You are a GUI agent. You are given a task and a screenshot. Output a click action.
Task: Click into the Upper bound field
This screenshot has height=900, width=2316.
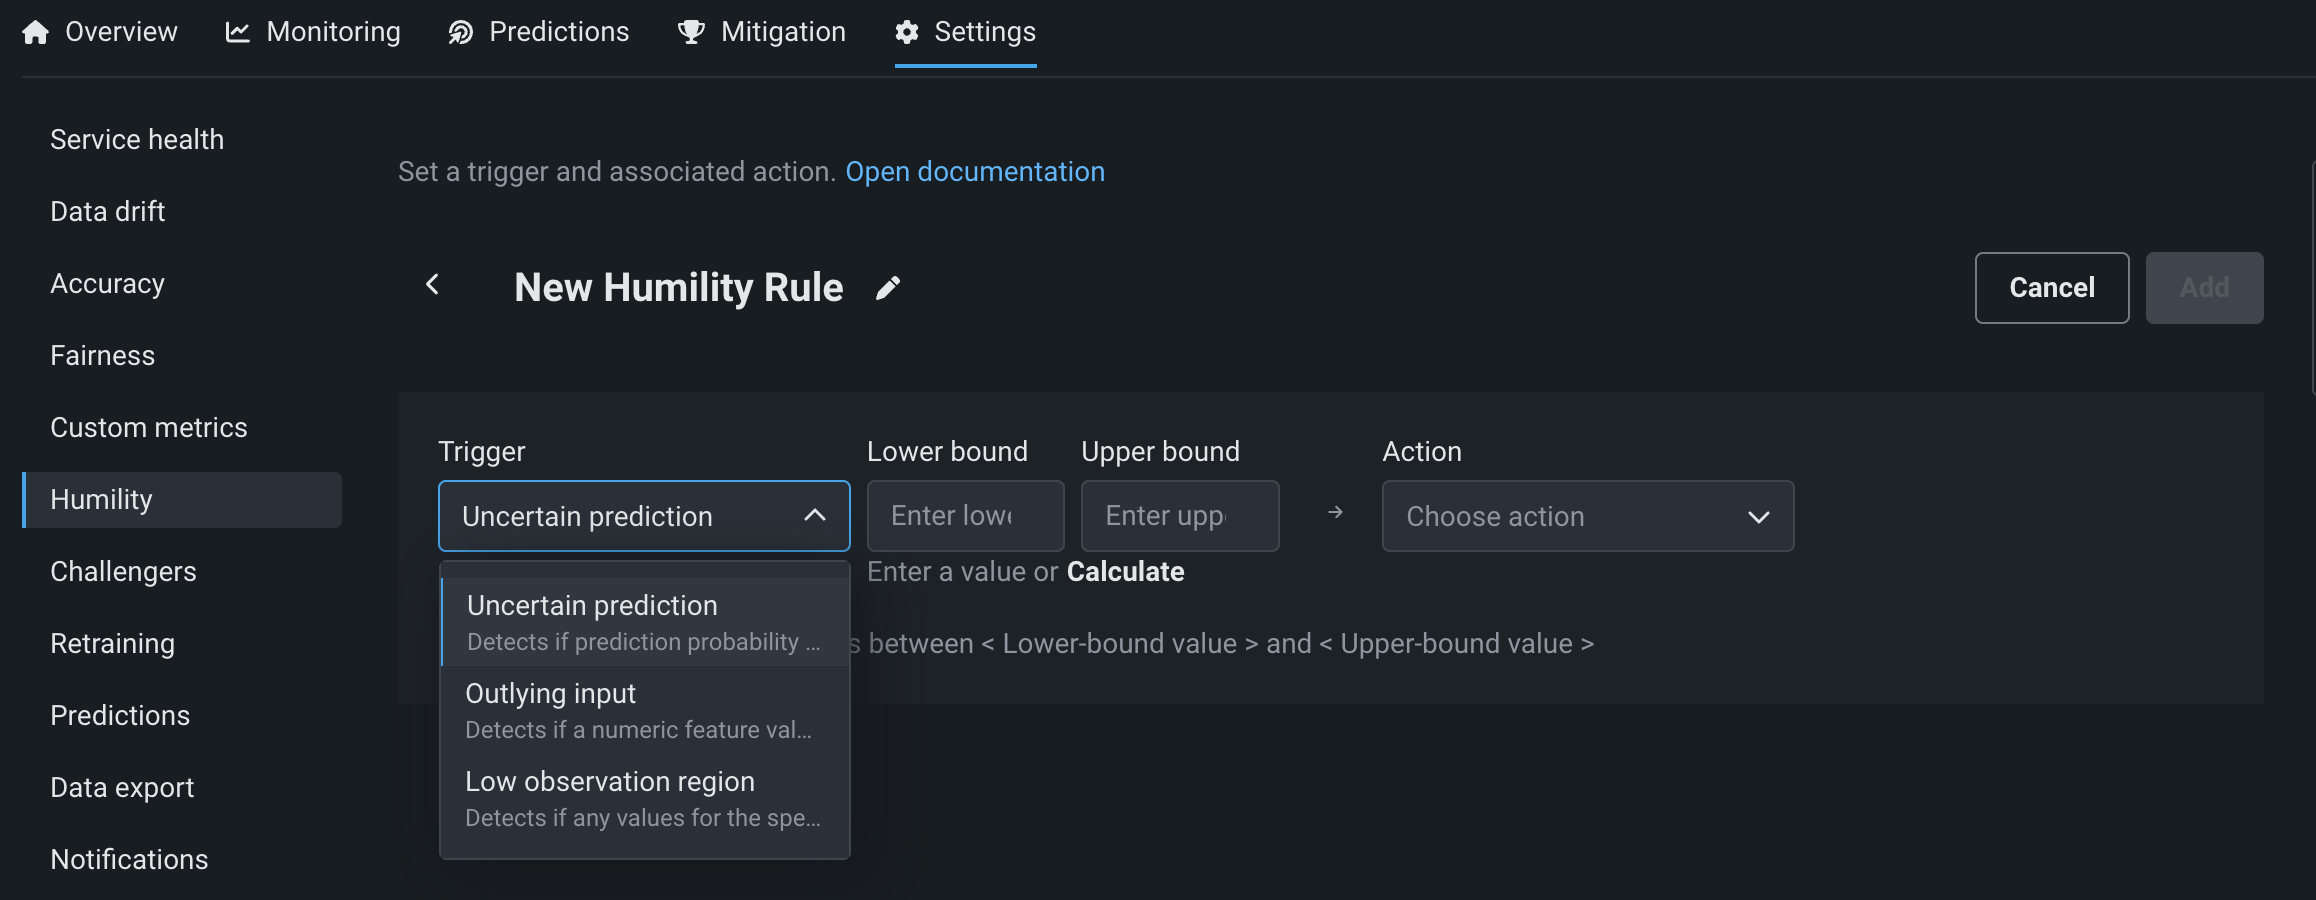tap(1179, 516)
